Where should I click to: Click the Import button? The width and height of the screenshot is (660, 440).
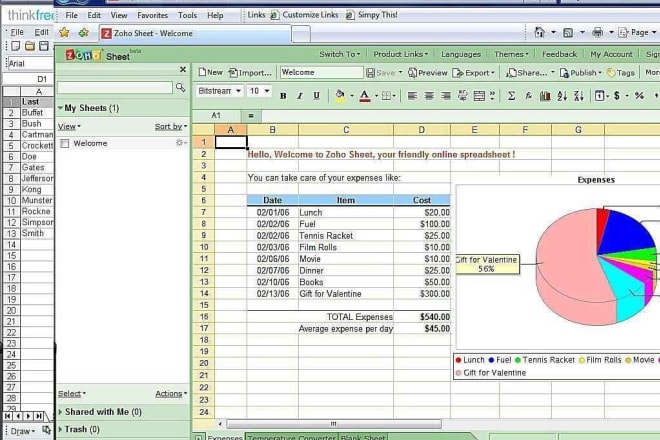click(250, 73)
